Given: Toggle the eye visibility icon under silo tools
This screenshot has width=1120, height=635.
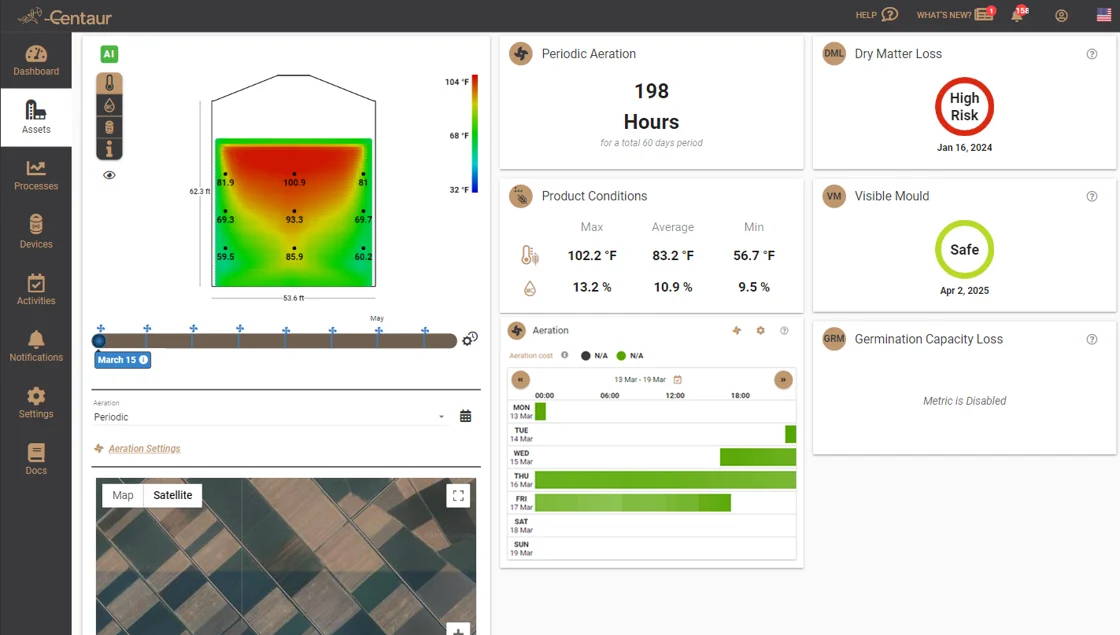Looking at the screenshot, I should click(x=110, y=175).
